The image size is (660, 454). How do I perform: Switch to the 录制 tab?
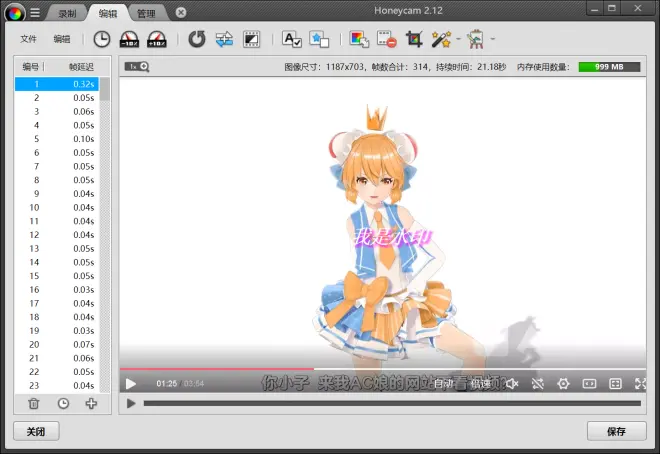[67, 13]
